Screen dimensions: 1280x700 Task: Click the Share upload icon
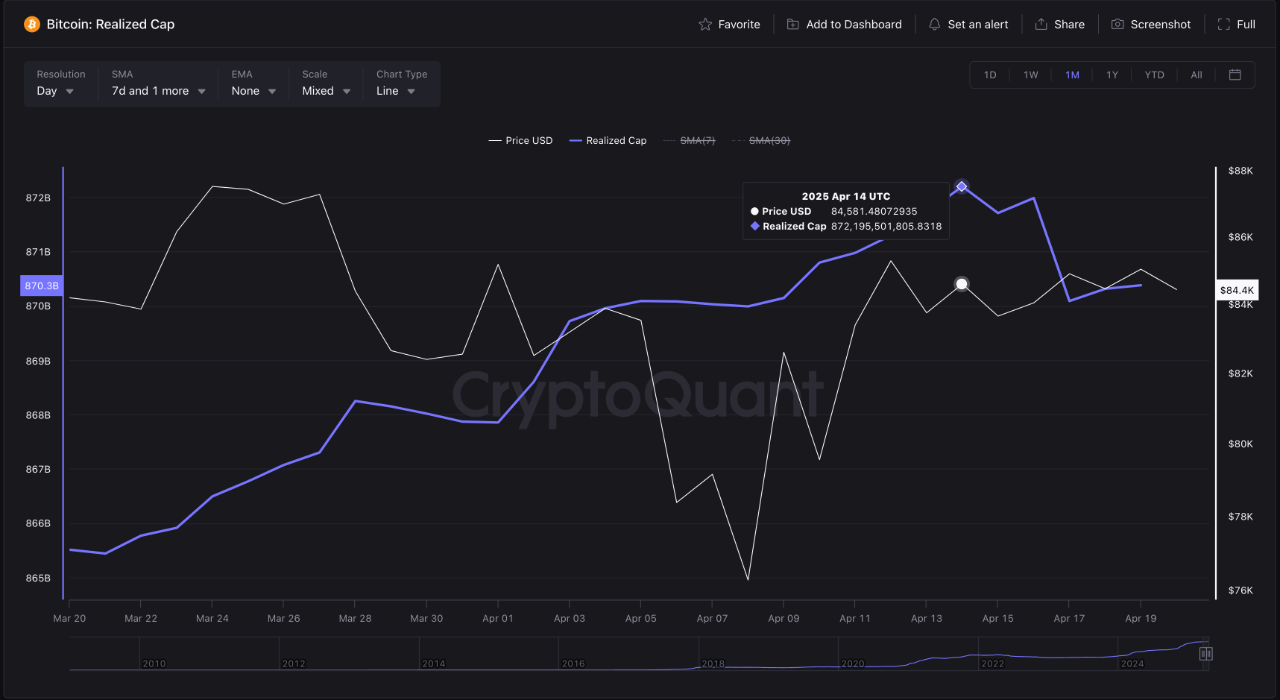[1042, 24]
